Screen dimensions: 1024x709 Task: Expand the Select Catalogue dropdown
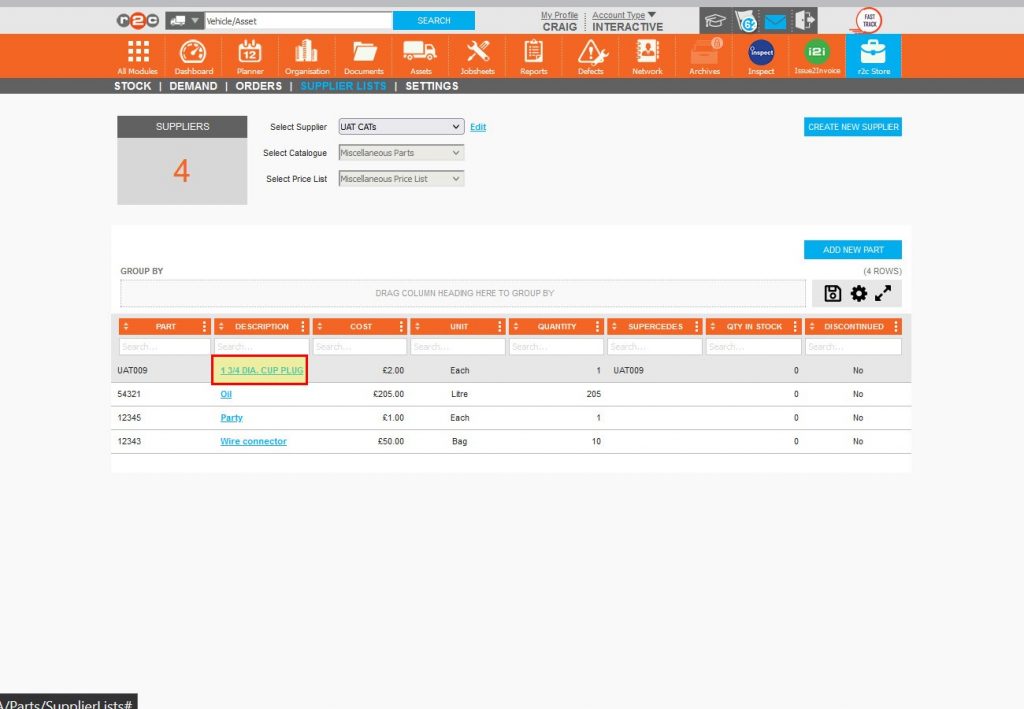[400, 152]
